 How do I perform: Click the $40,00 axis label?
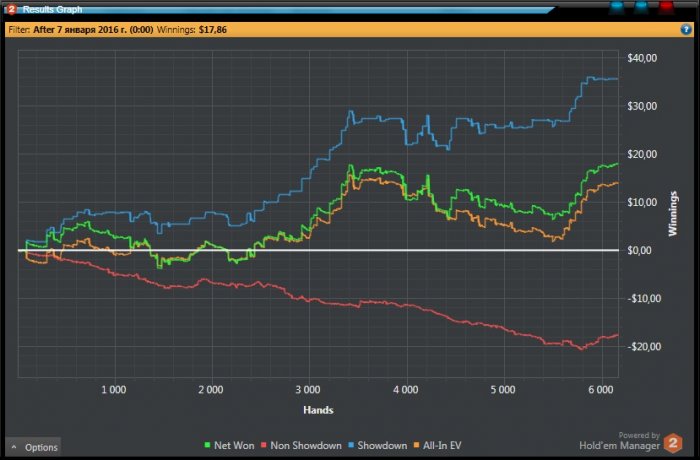[642, 58]
